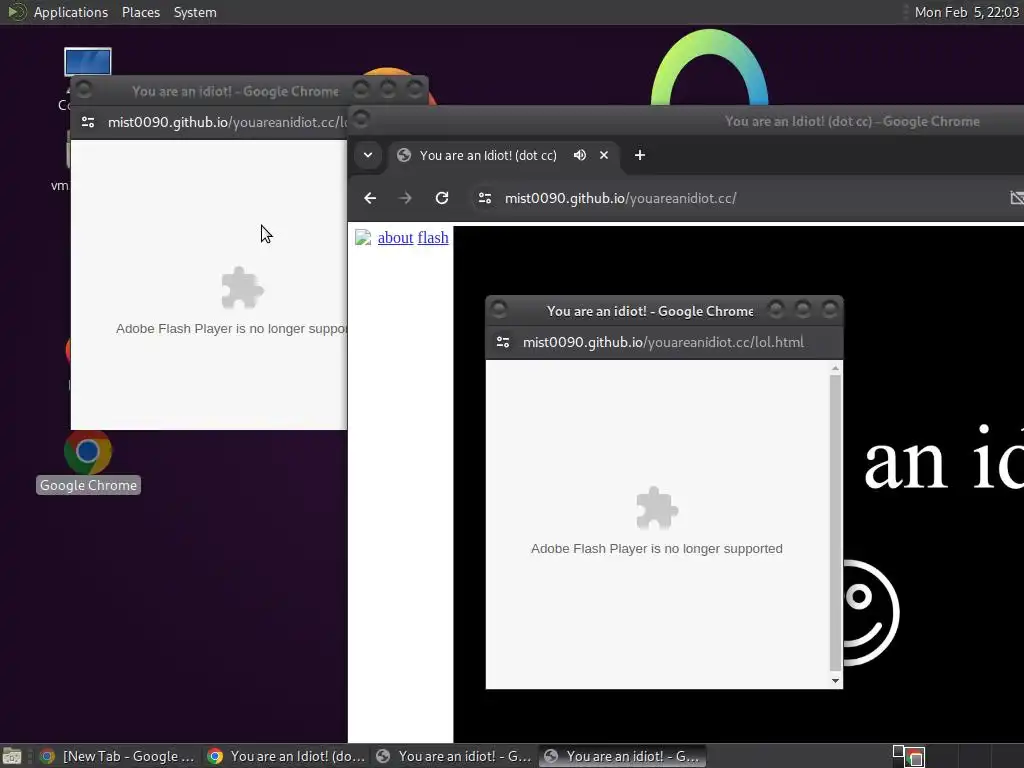Click the 'about' link
1024x768 pixels.
(x=395, y=238)
